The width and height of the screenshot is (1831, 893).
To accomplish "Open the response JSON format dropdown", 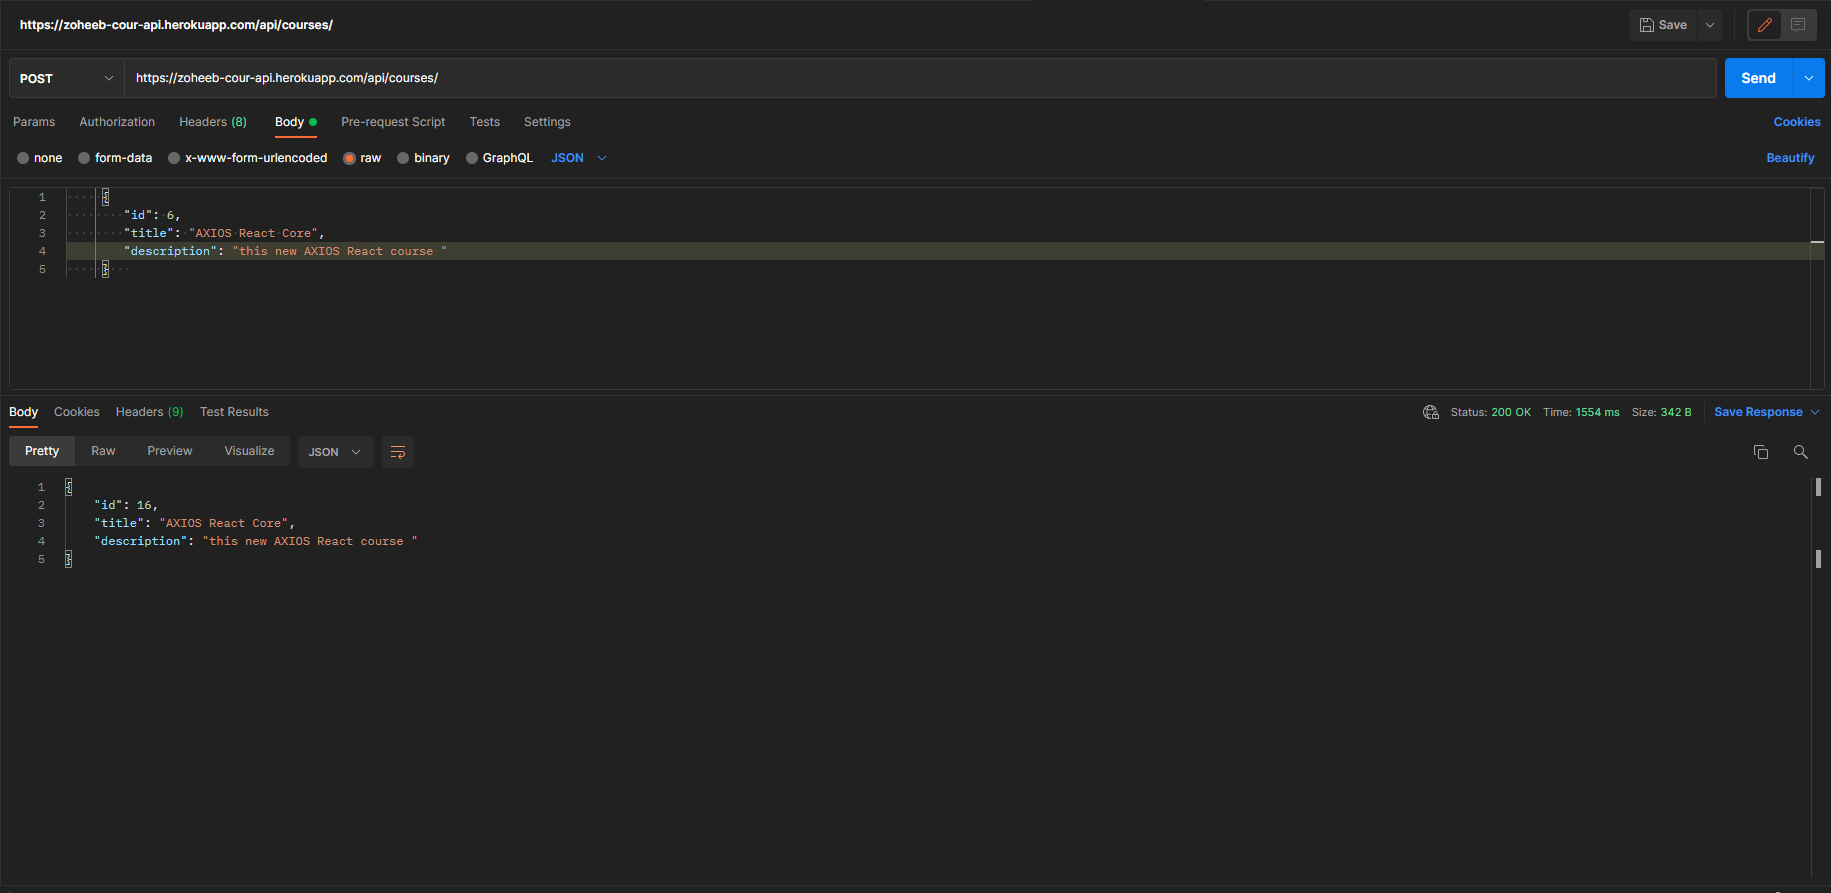I will 335,452.
